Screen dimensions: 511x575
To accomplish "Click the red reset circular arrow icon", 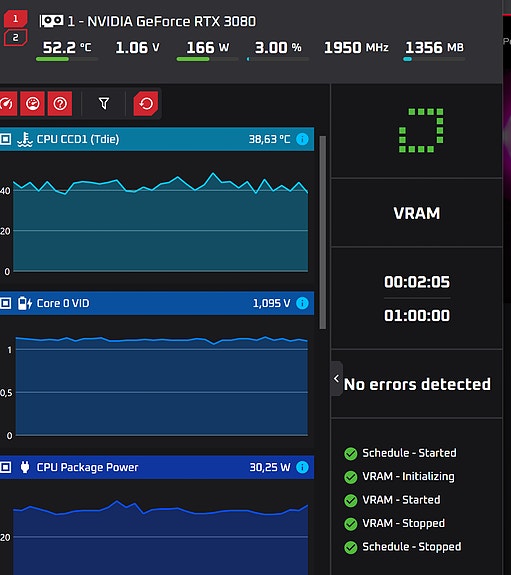I will pyautogui.click(x=146, y=104).
